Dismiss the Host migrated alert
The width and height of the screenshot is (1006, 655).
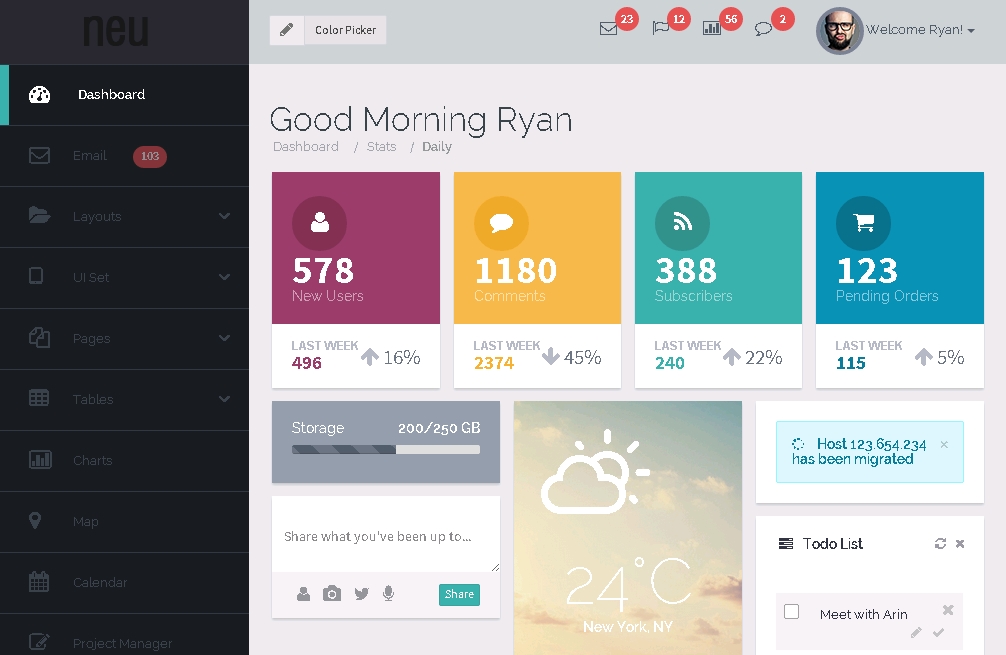[944, 445]
